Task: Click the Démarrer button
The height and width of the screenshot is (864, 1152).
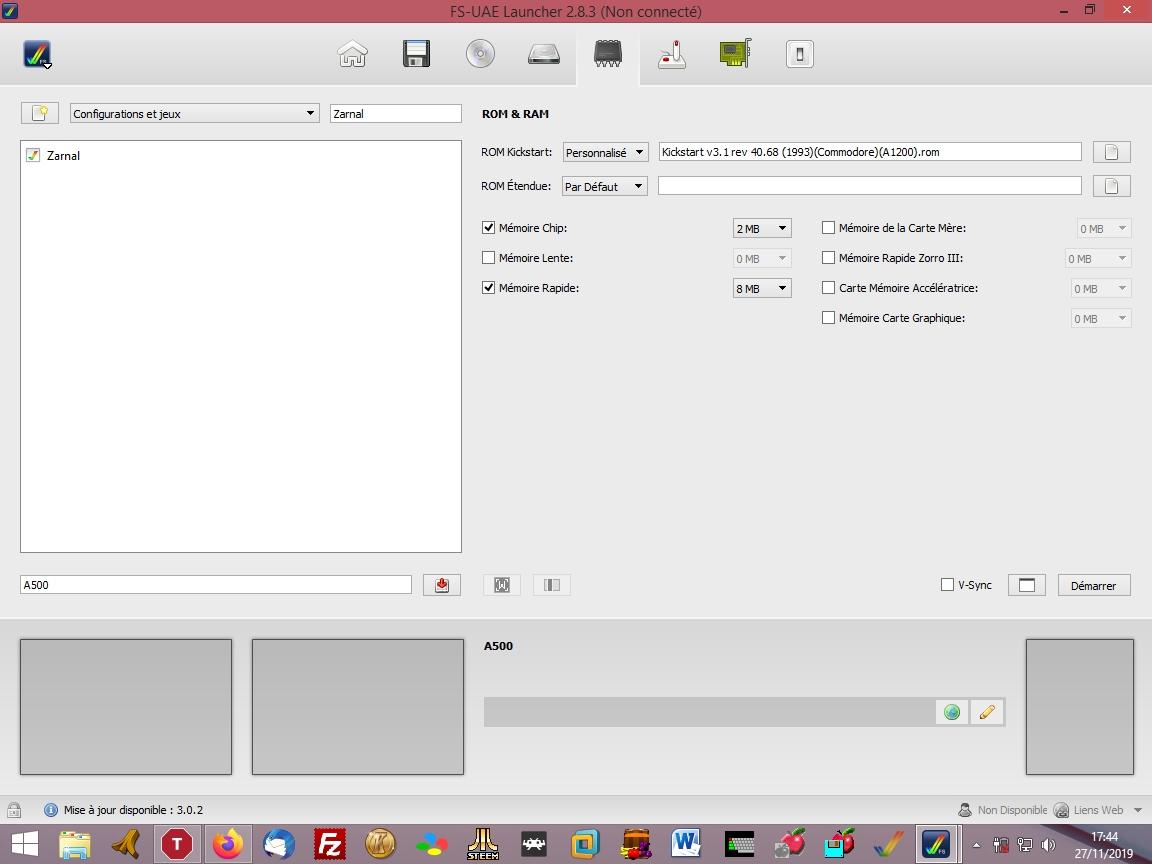Action: pyautogui.click(x=1093, y=585)
